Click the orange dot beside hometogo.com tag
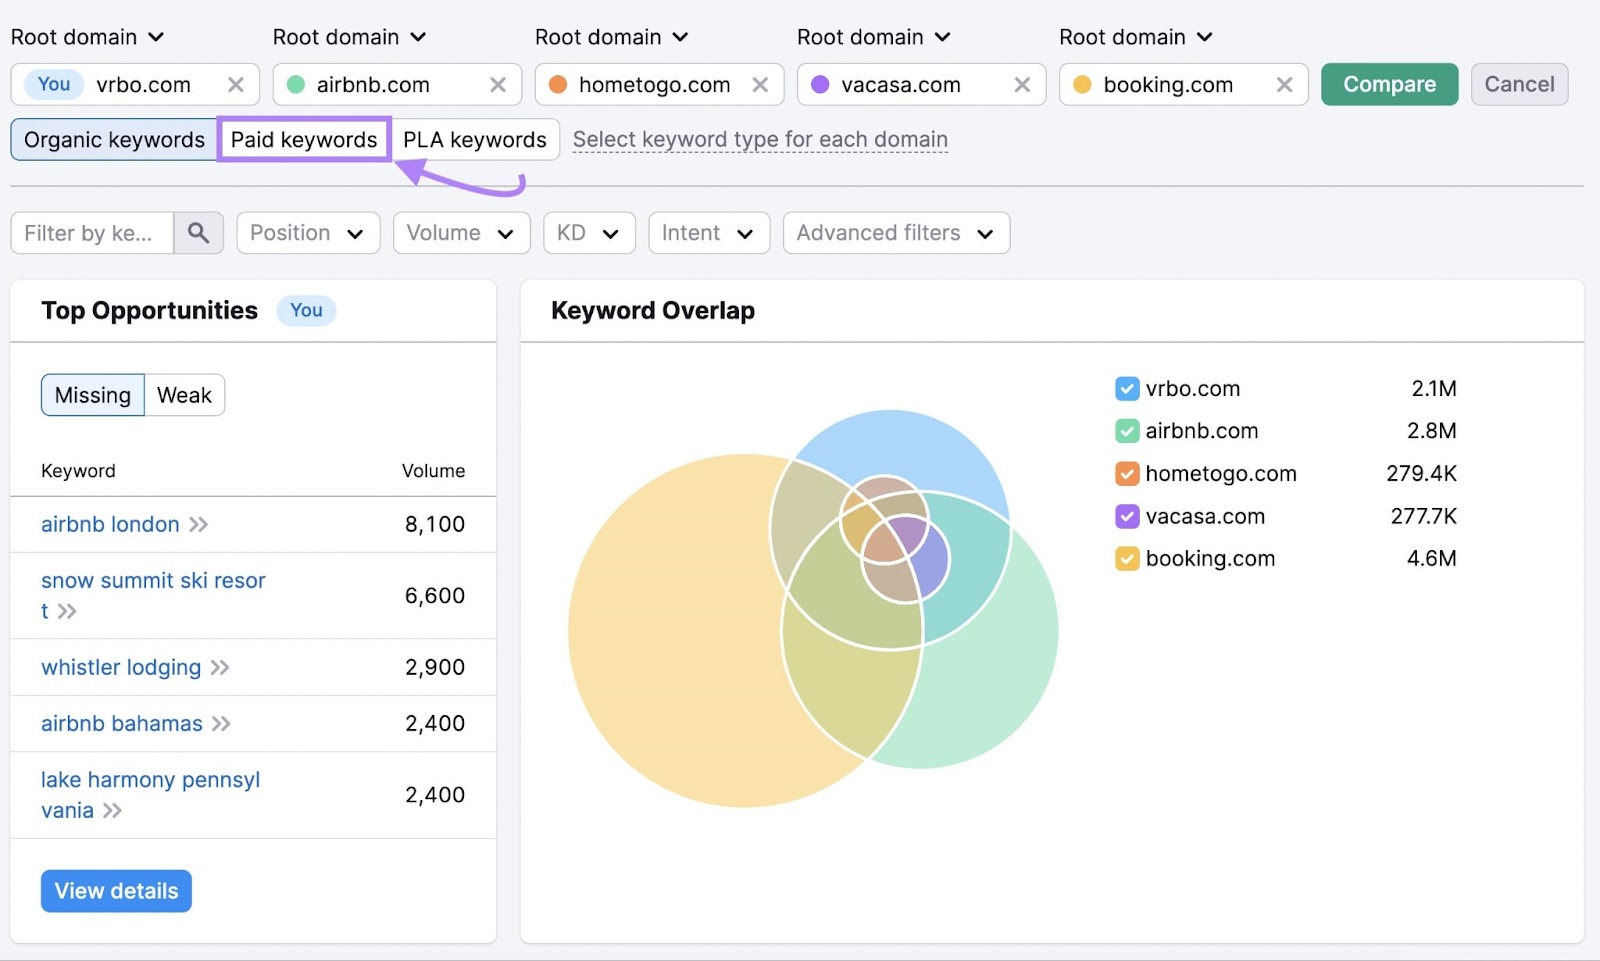 [x=557, y=85]
